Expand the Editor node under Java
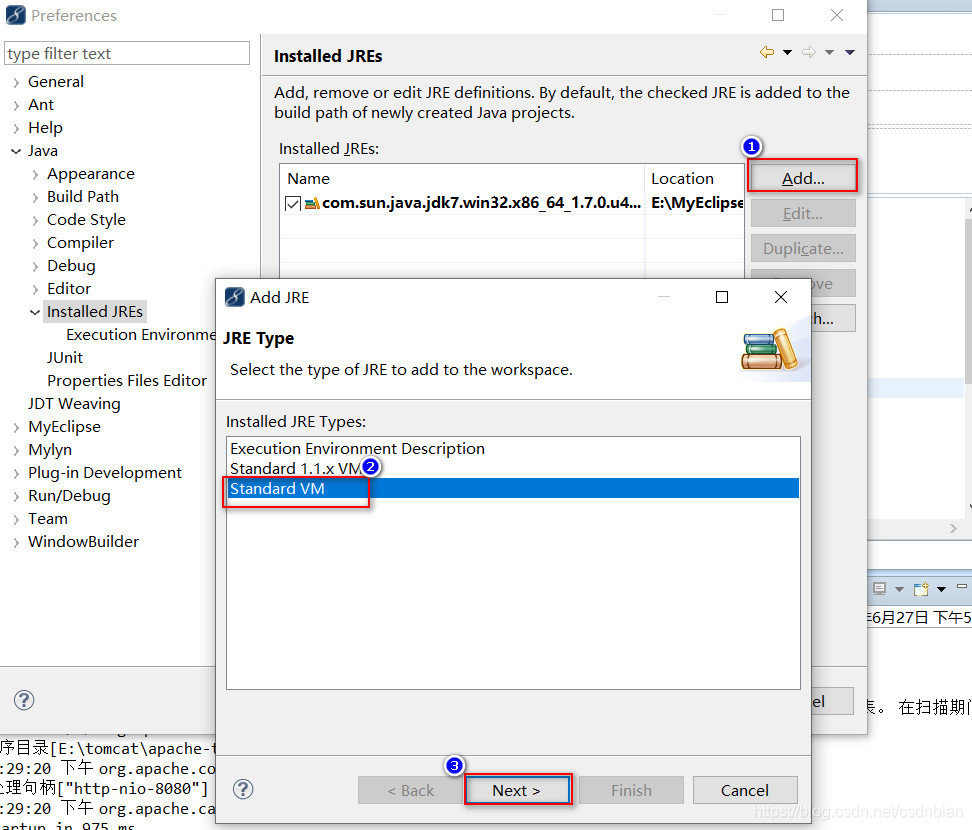The height and width of the screenshot is (830, 972). [35, 289]
